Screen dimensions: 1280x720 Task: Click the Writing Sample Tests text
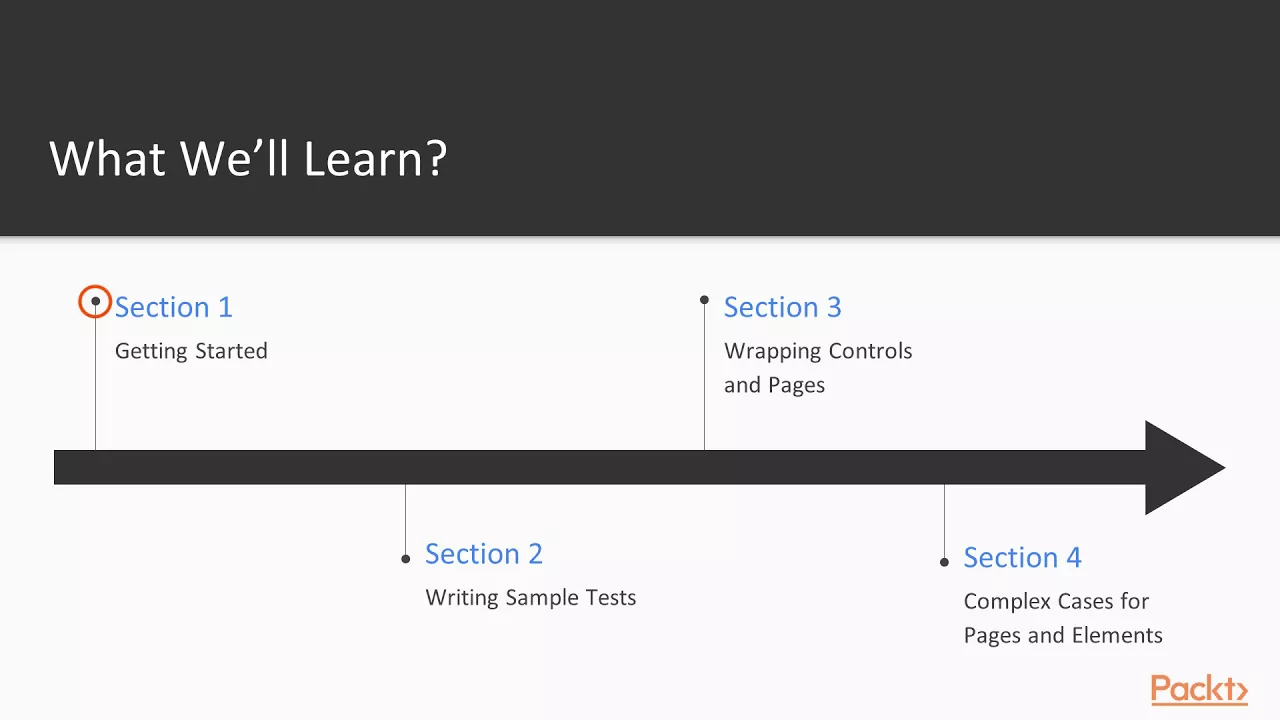[530, 598]
